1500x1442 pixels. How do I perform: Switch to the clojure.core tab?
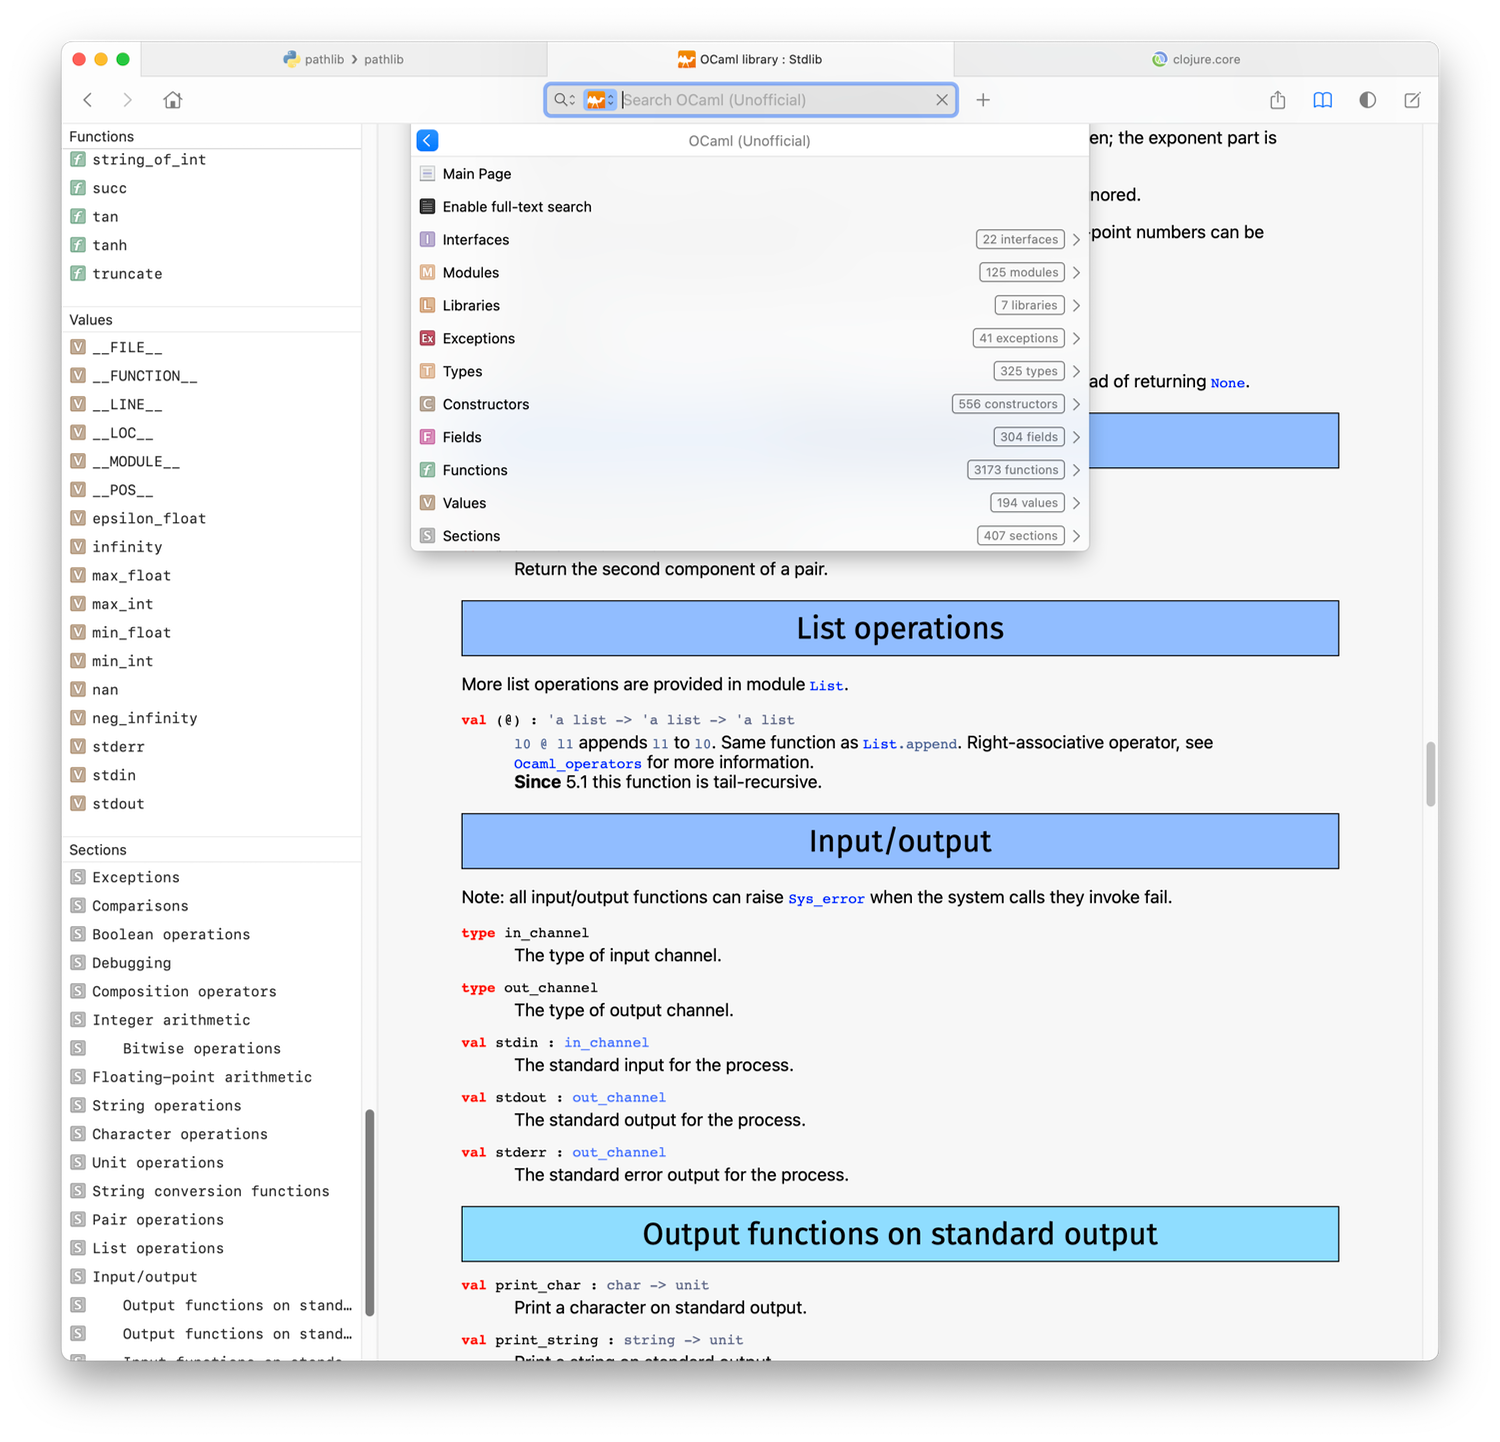coord(1196,60)
